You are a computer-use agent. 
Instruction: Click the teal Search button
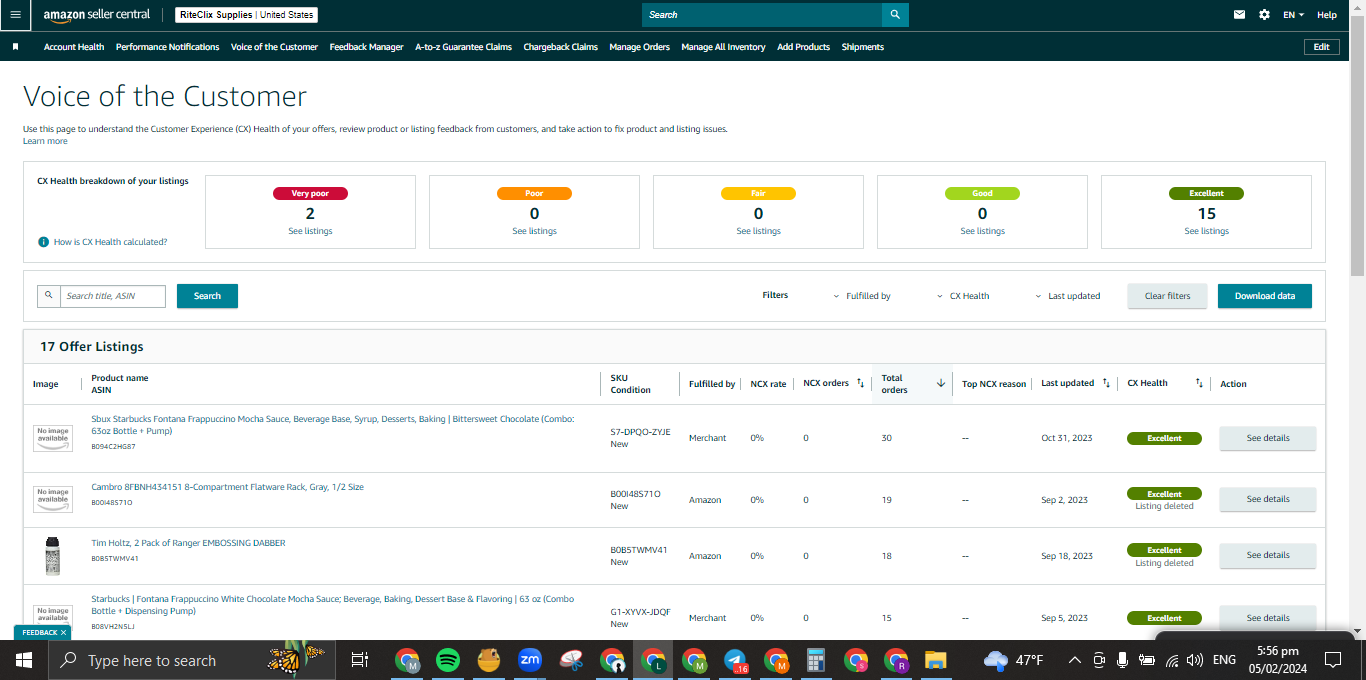[207, 296]
